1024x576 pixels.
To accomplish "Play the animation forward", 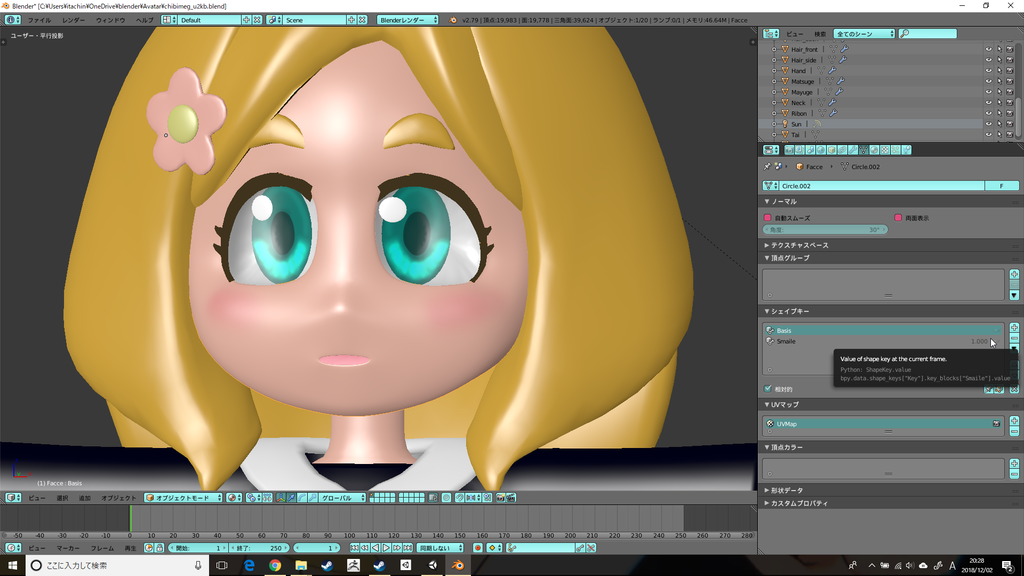I will [x=386, y=548].
